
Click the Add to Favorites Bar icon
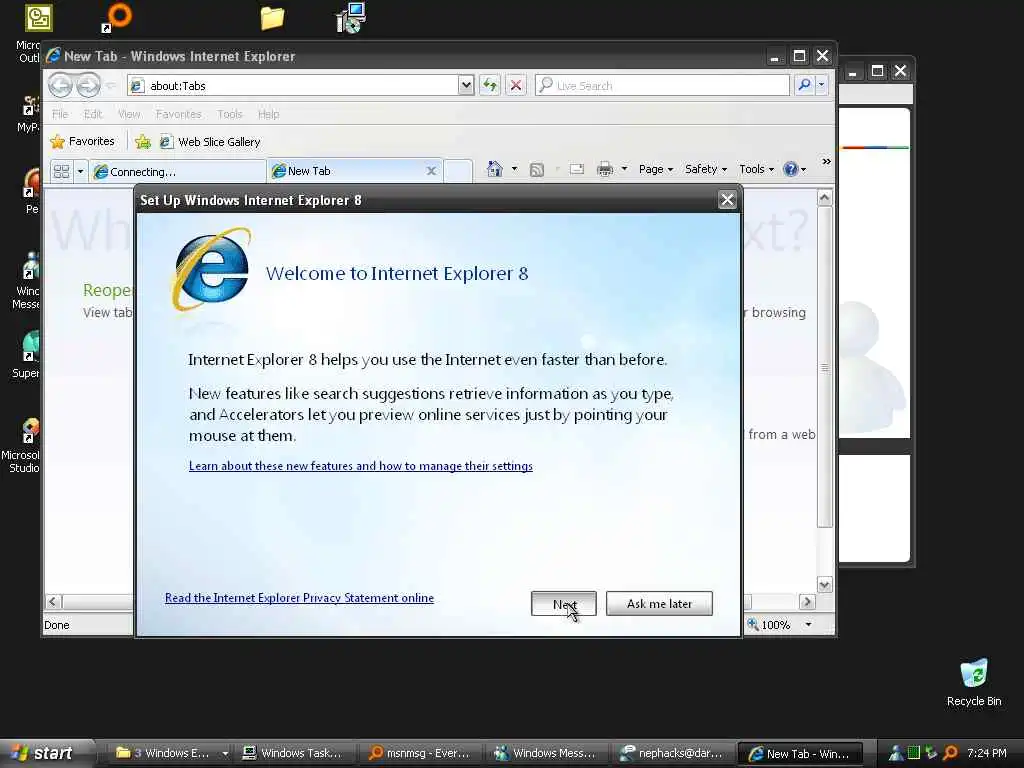click(x=143, y=142)
